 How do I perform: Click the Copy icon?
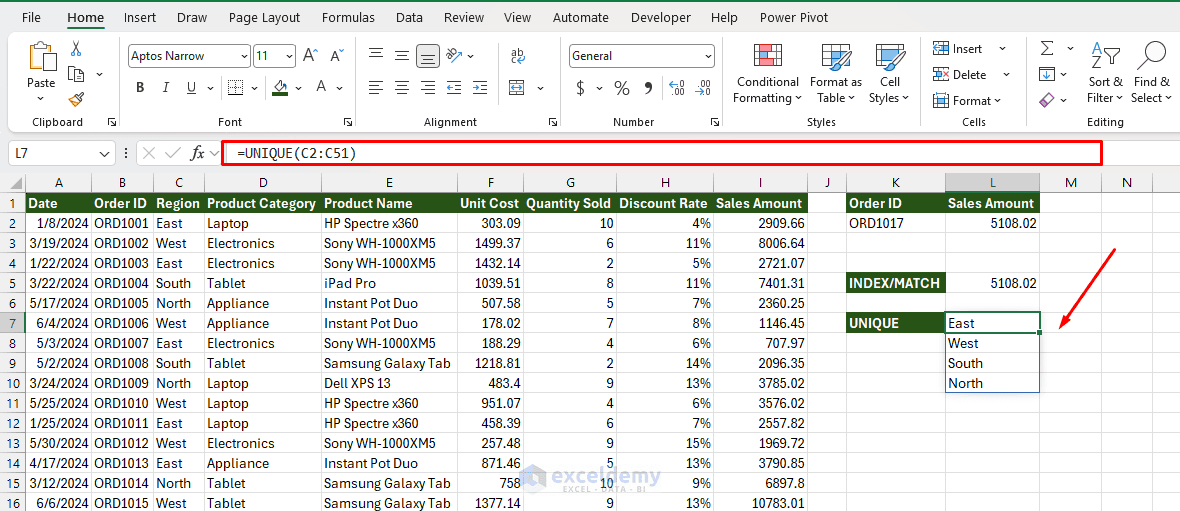pos(75,74)
